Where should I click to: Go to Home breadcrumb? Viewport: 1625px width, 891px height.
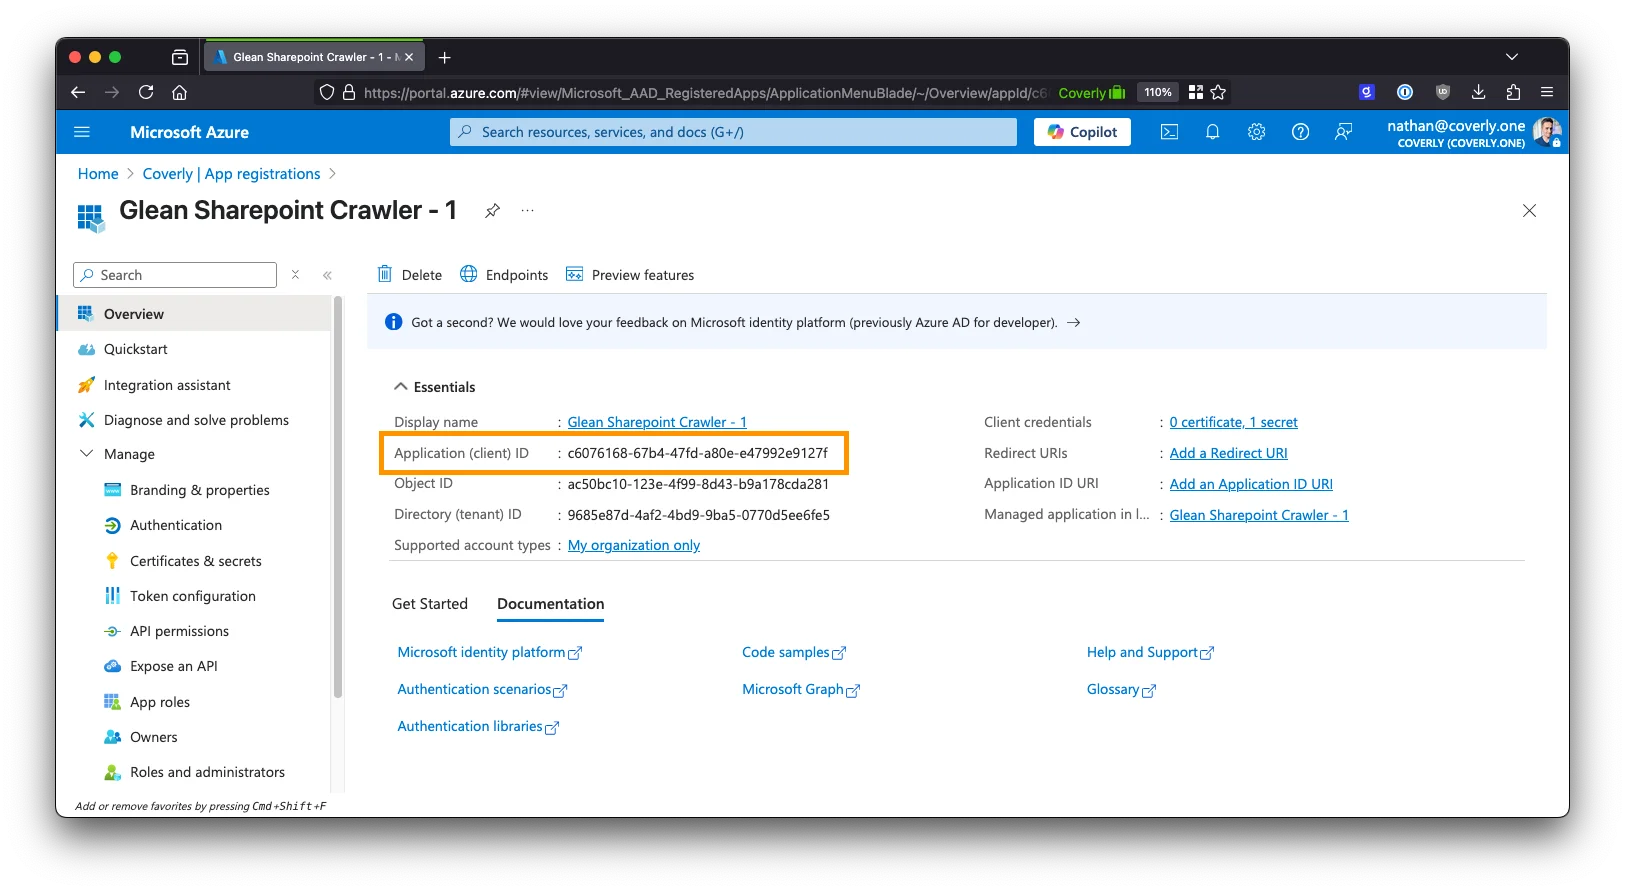coord(98,174)
